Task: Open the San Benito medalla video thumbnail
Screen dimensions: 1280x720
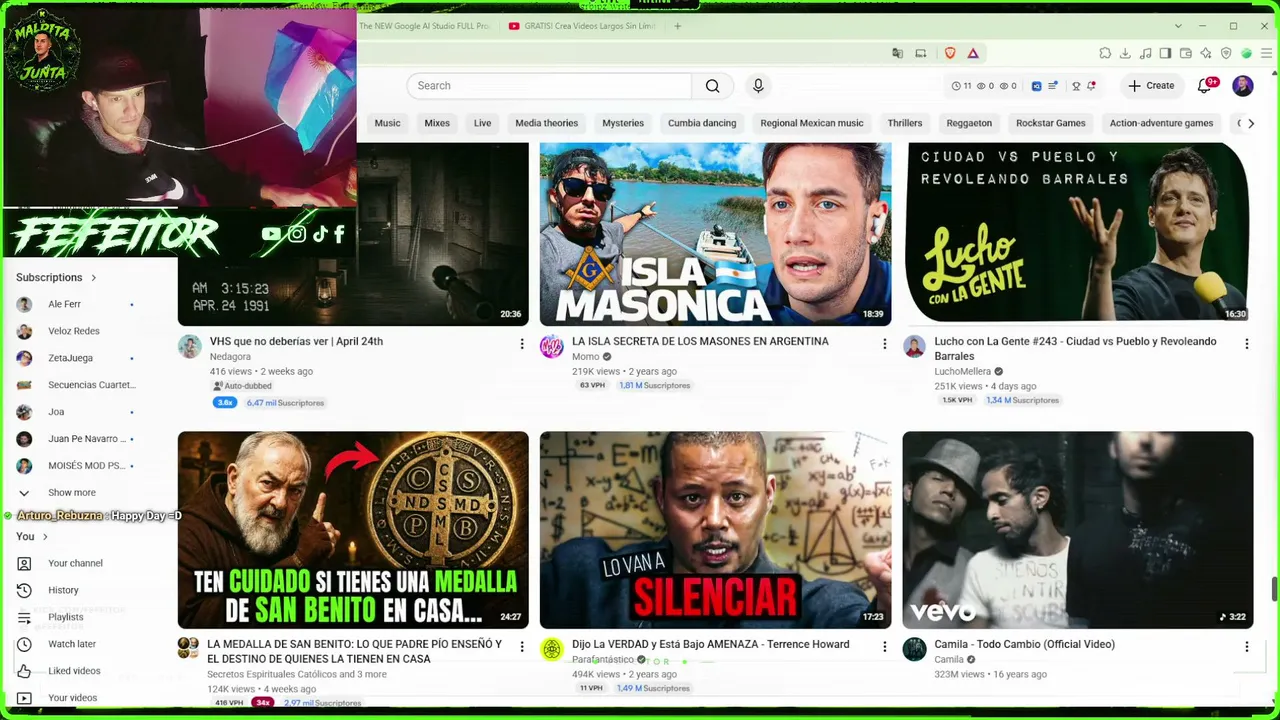Action: click(x=353, y=530)
